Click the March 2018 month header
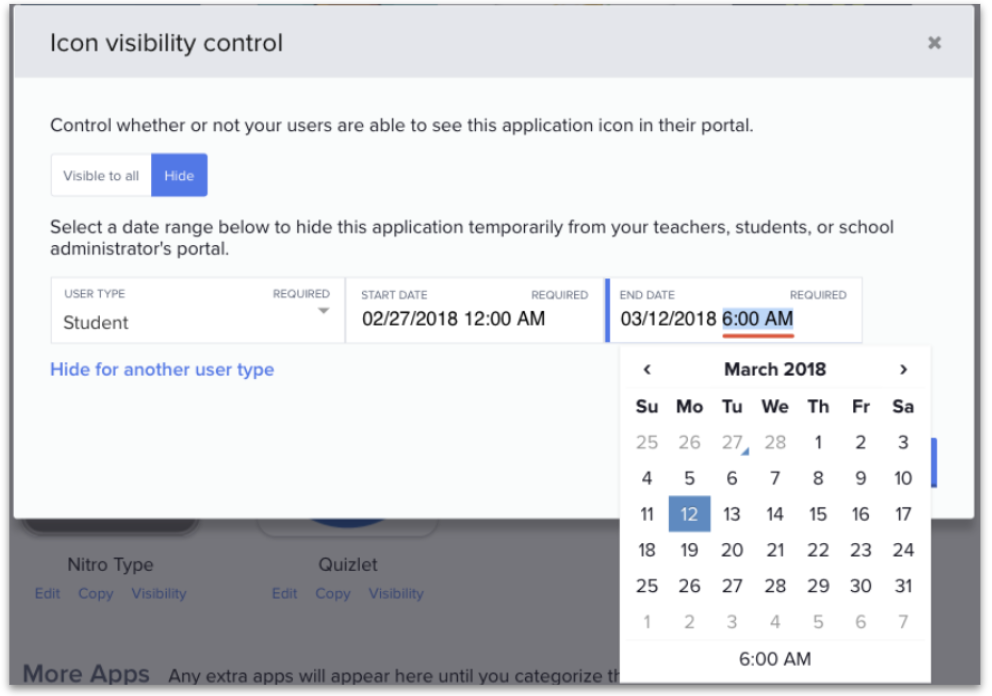 click(775, 370)
